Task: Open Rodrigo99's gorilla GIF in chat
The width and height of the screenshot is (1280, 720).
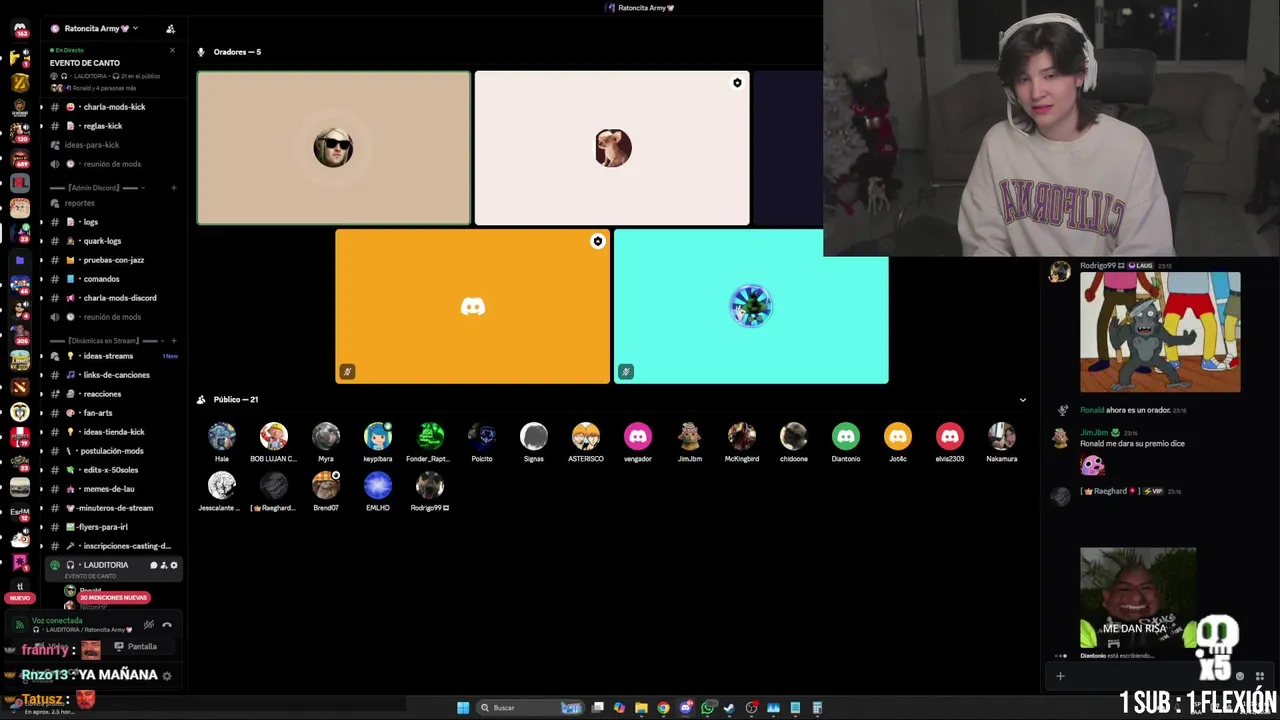Action: [x=1160, y=332]
